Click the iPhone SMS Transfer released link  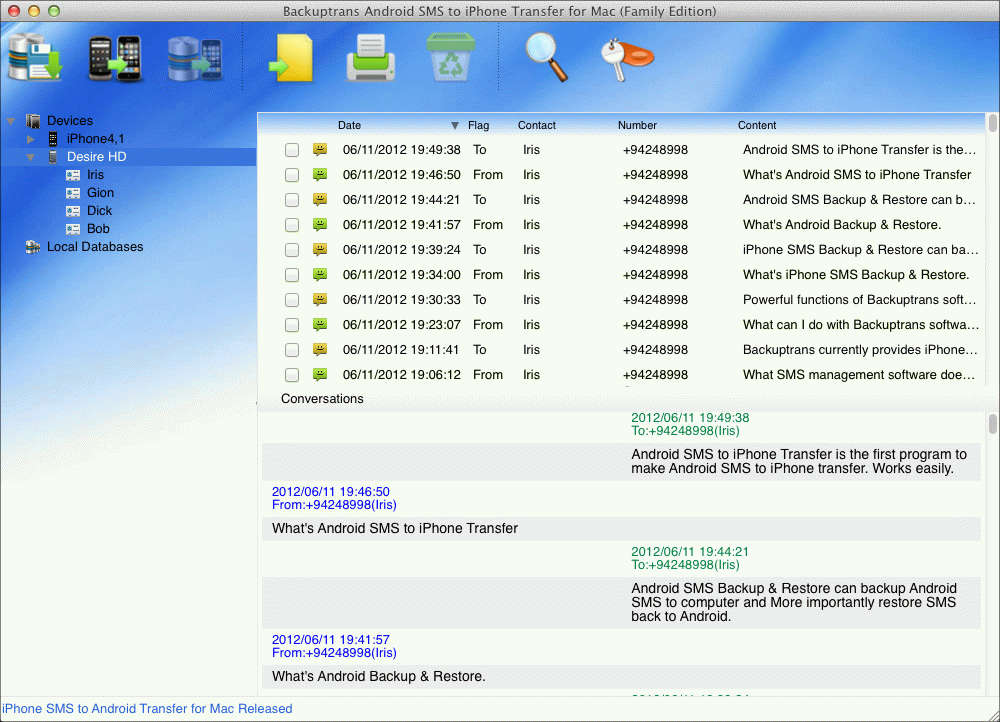[x=147, y=708]
